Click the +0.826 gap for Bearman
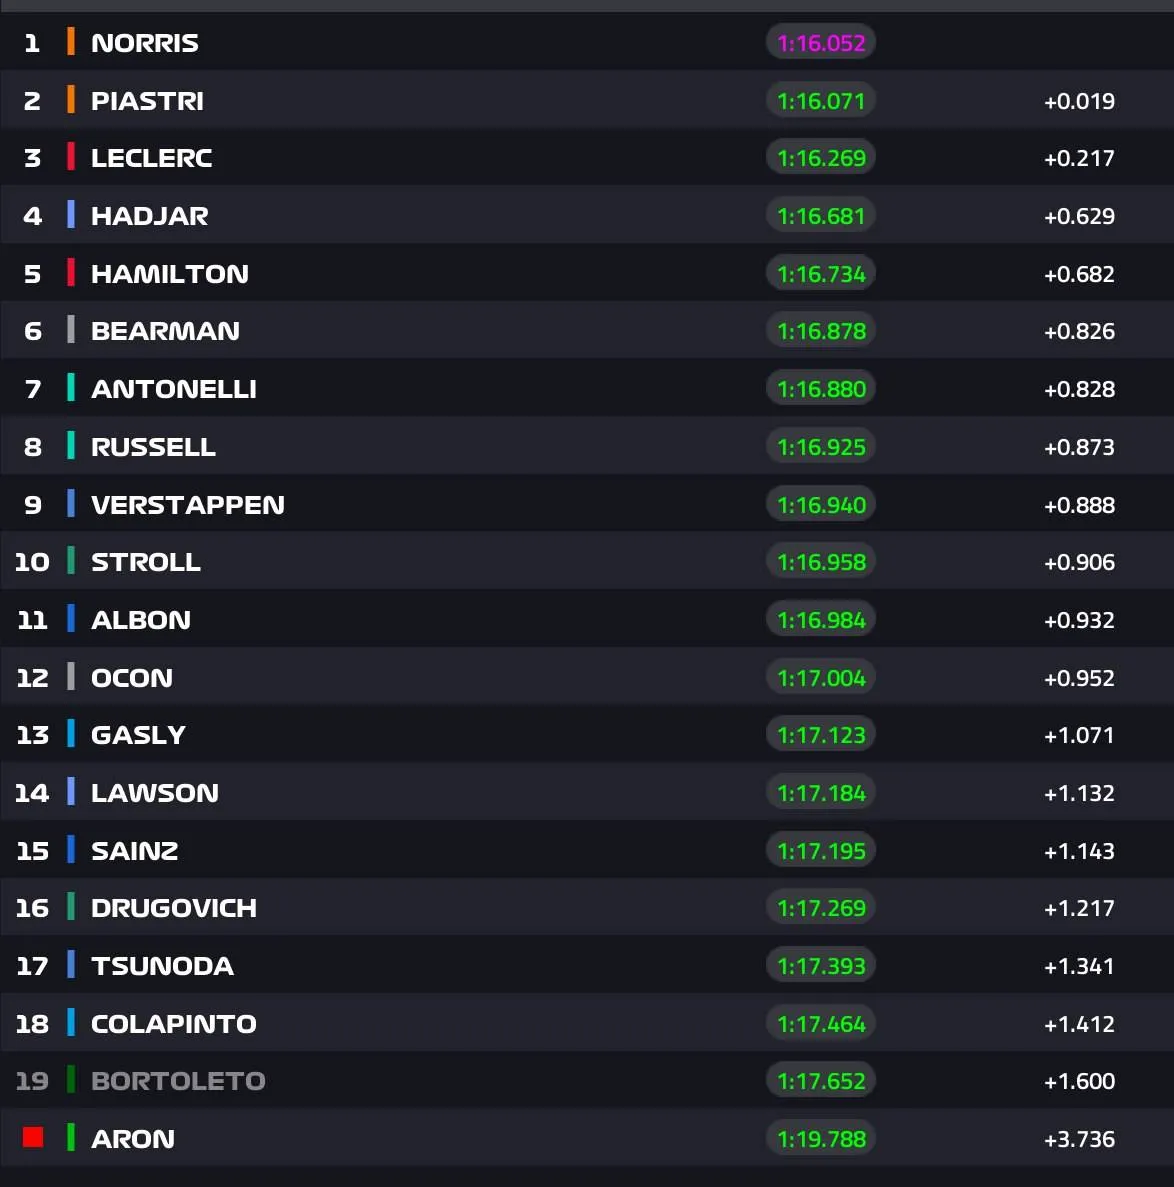 pos(1079,331)
